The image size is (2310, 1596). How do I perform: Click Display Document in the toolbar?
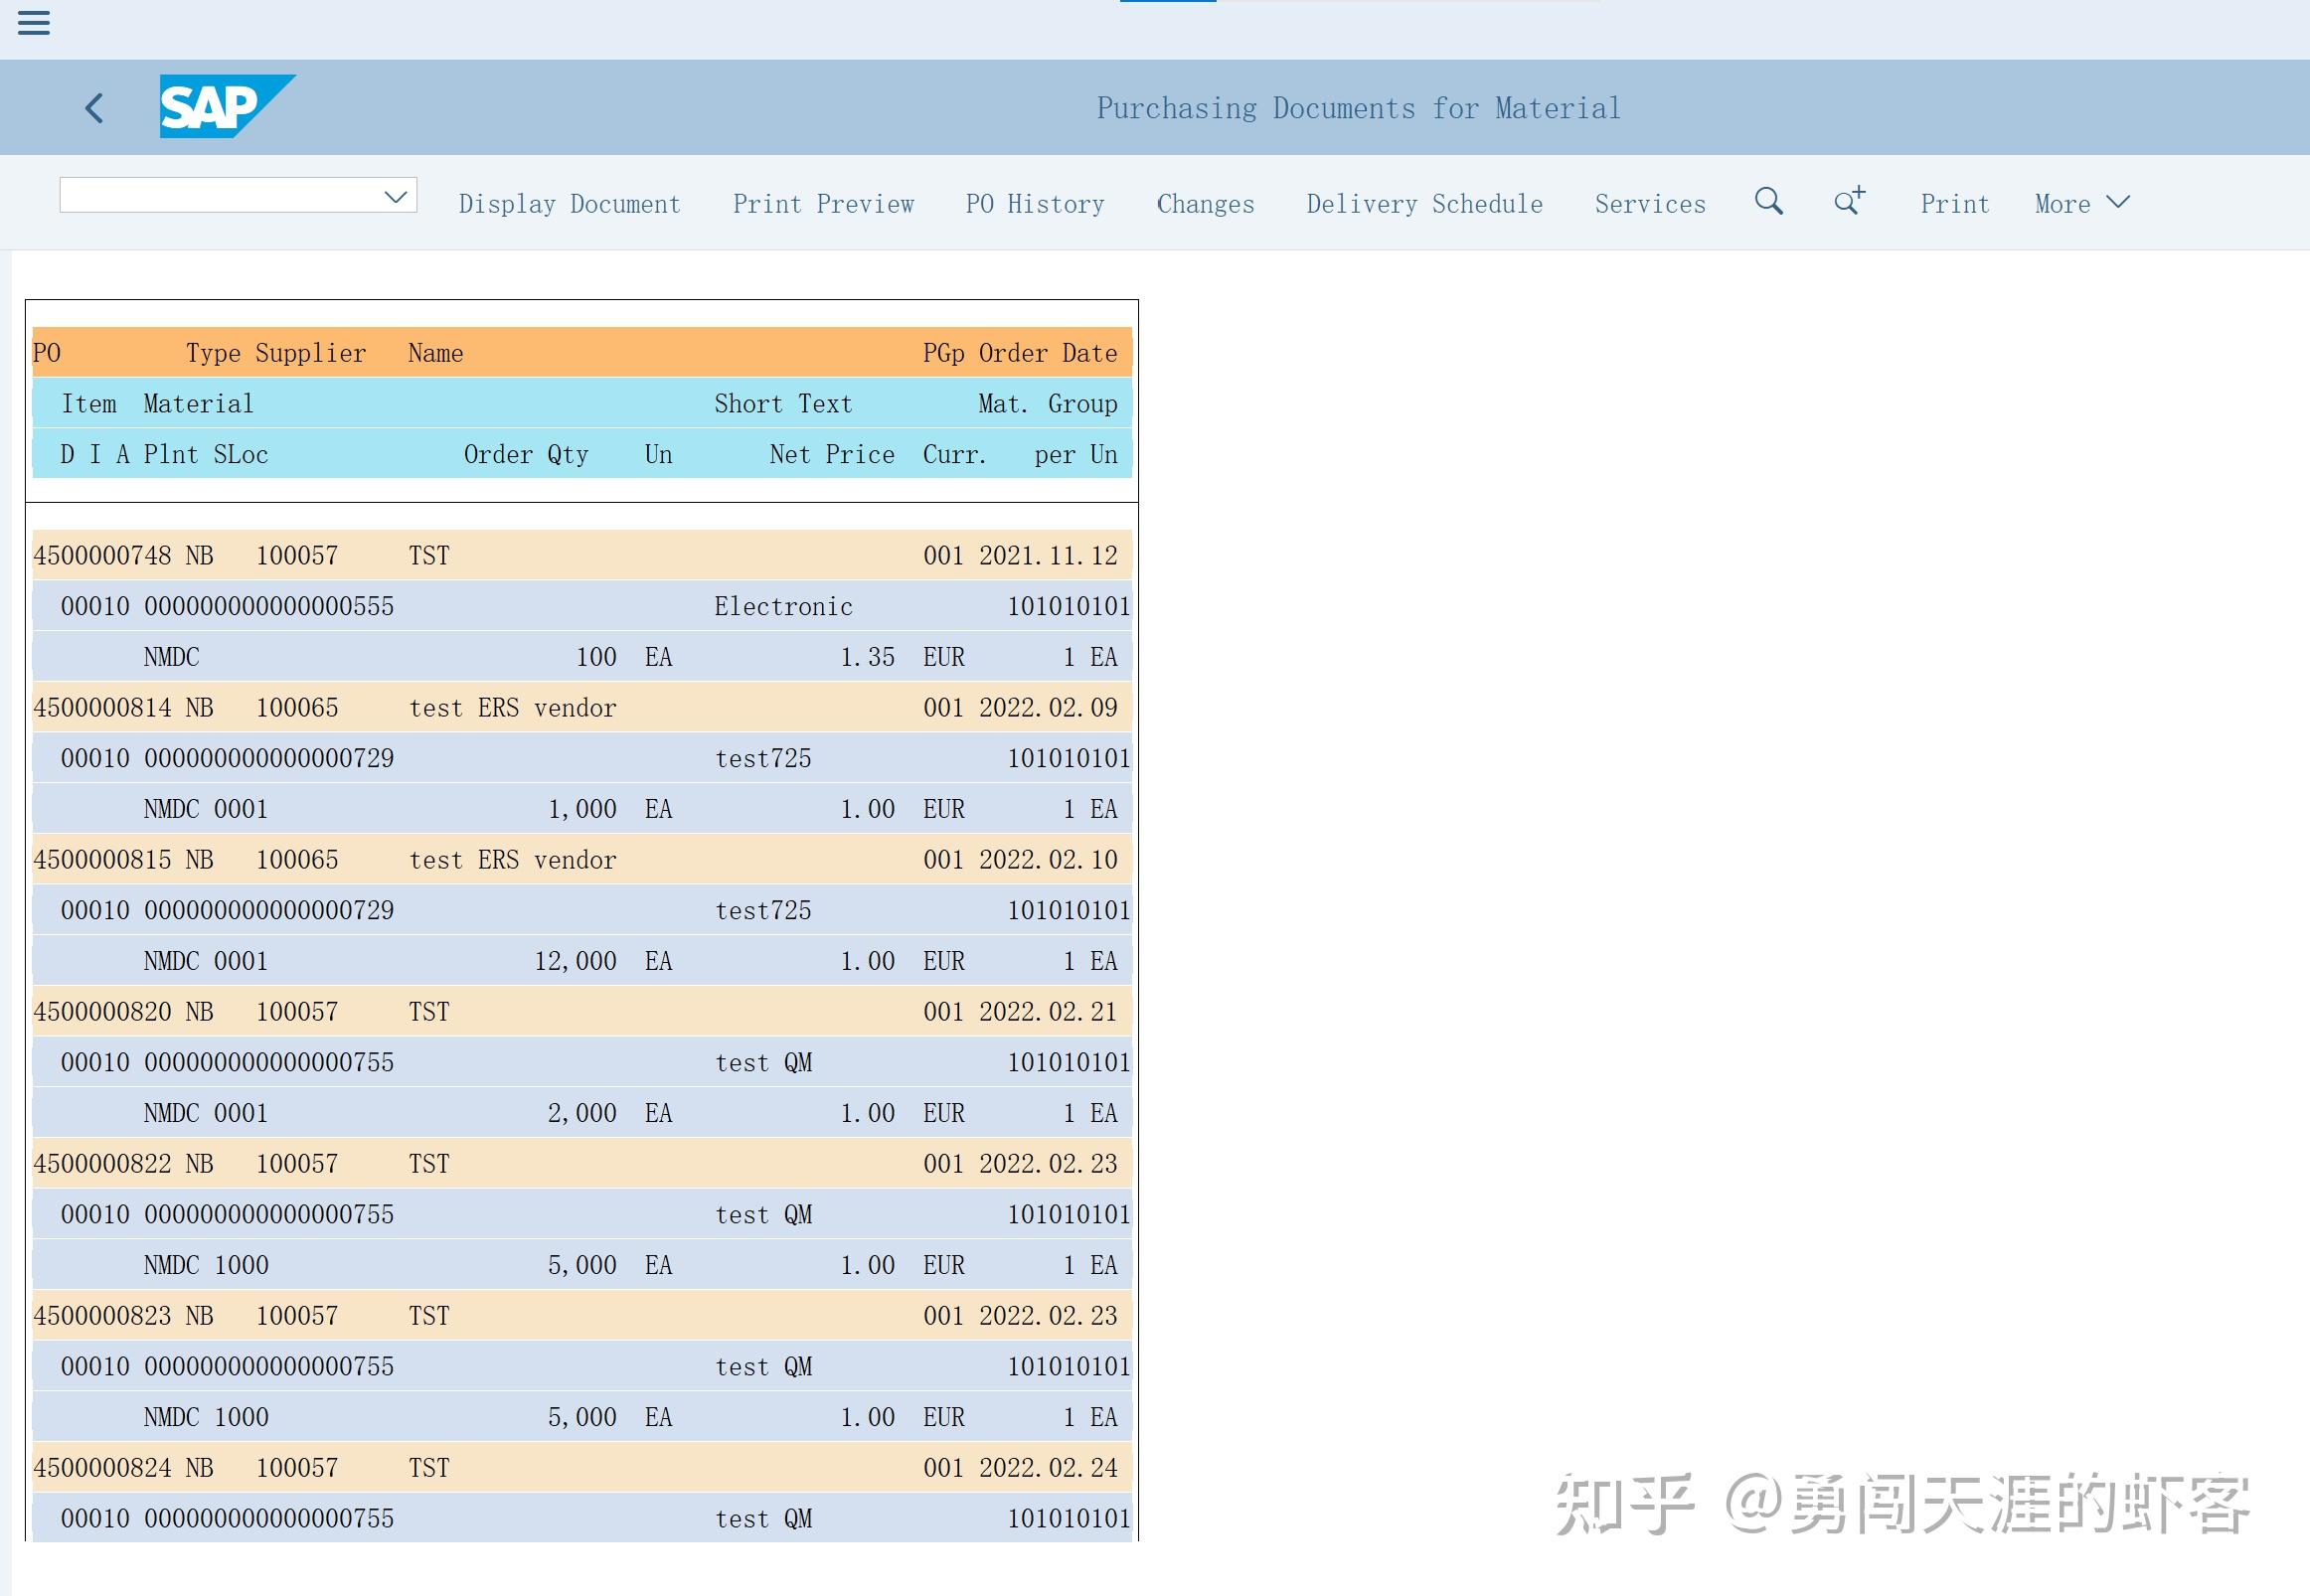569,203
